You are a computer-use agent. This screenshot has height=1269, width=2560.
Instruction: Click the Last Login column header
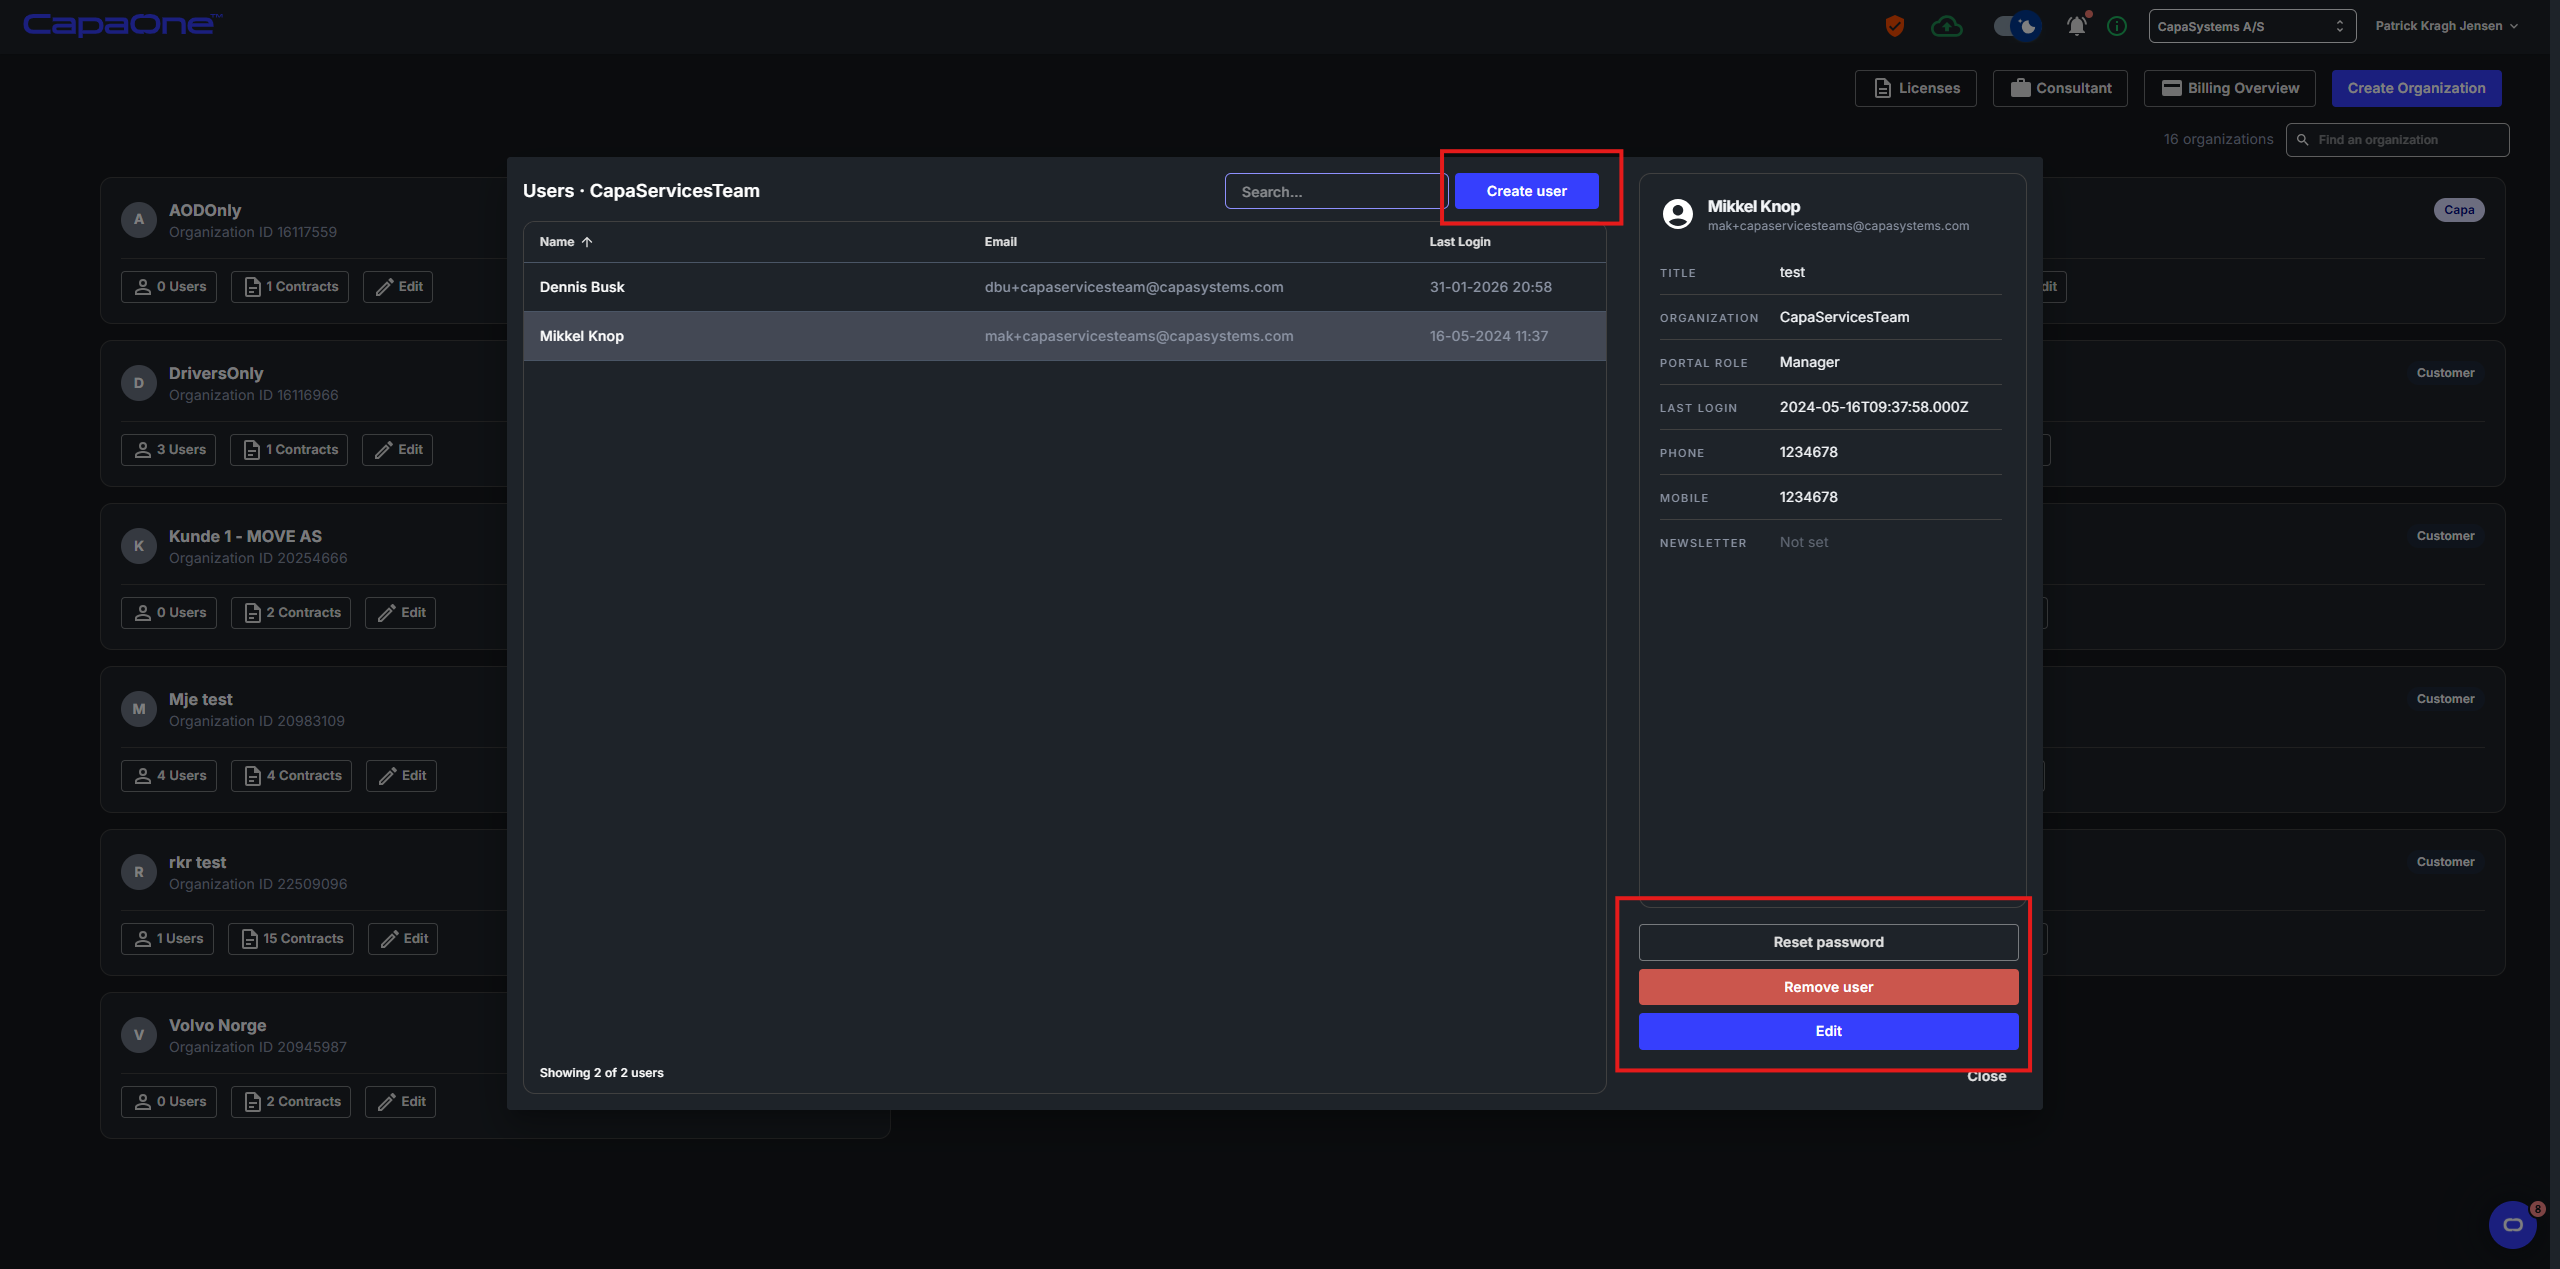[x=1459, y=242]
